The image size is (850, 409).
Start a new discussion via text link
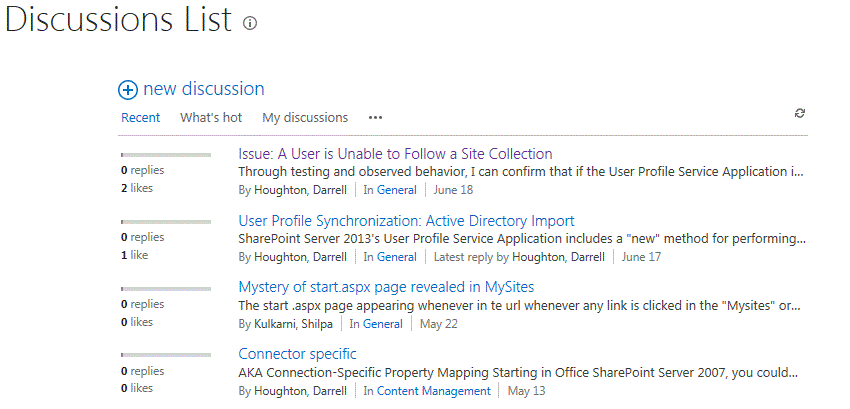[204, 89]
